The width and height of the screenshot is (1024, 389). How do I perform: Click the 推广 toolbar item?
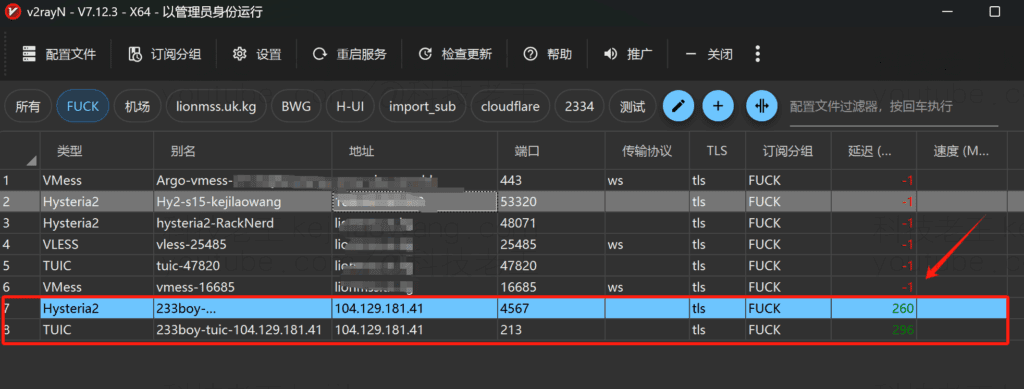[628, 54]
